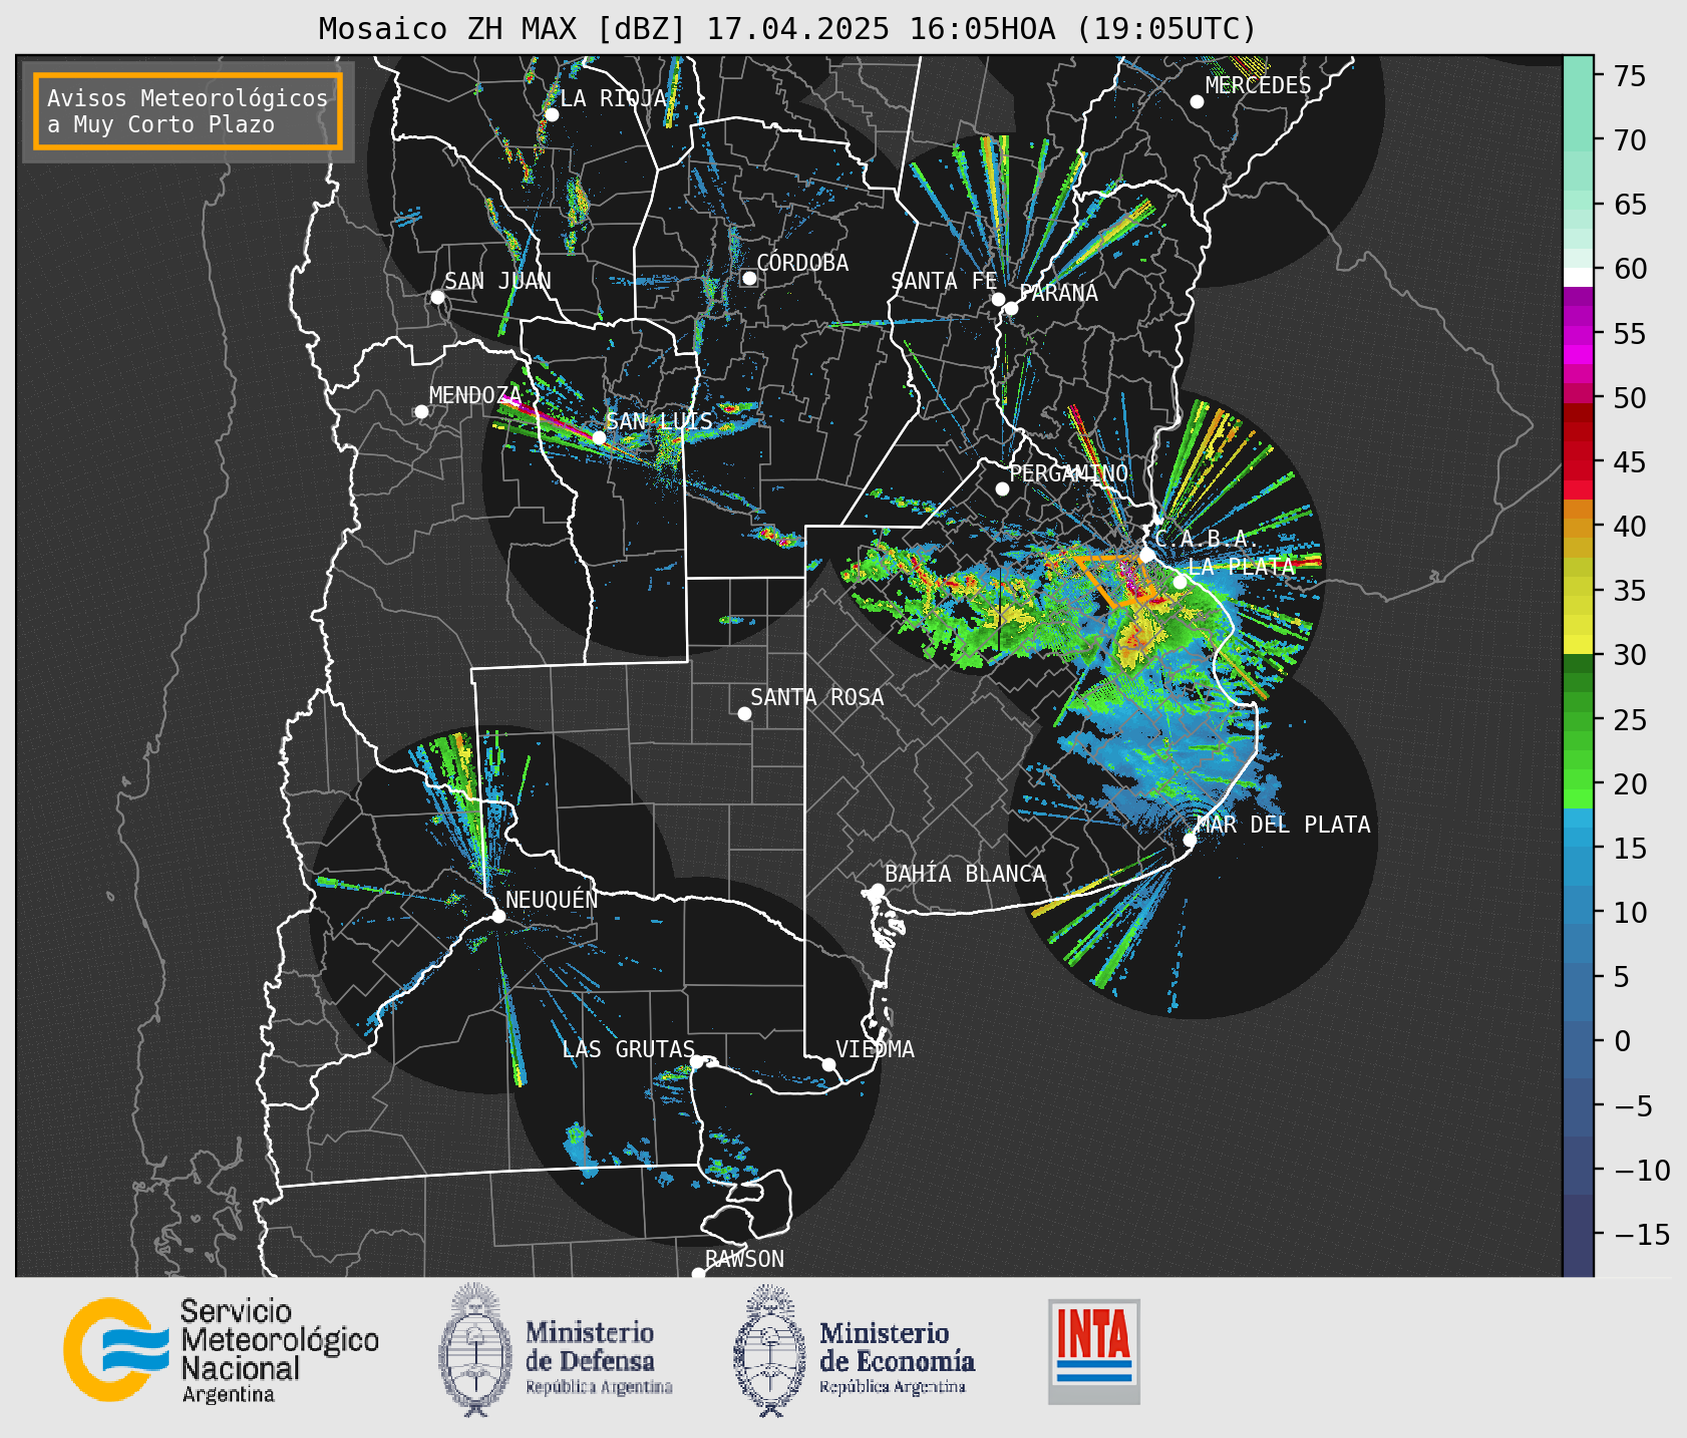The height and width of the screenshot is (1438, 1687).
Task: Click the Servicio Meteorológico Nacional logo
Action: 221,1350
